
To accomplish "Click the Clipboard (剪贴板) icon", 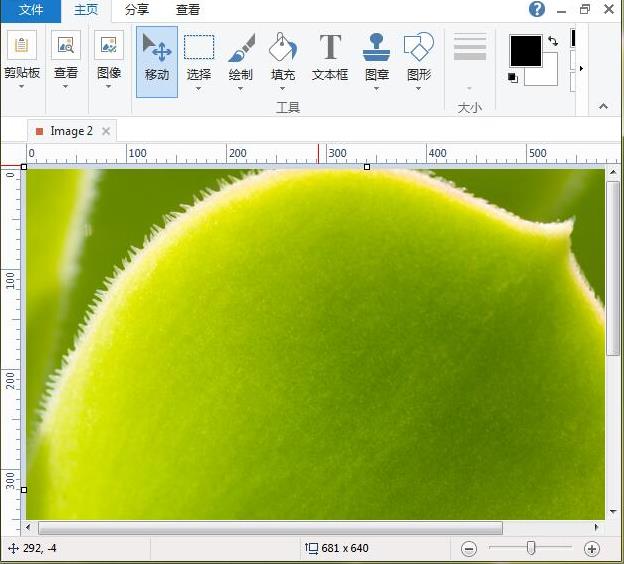I will coord(22,45).
